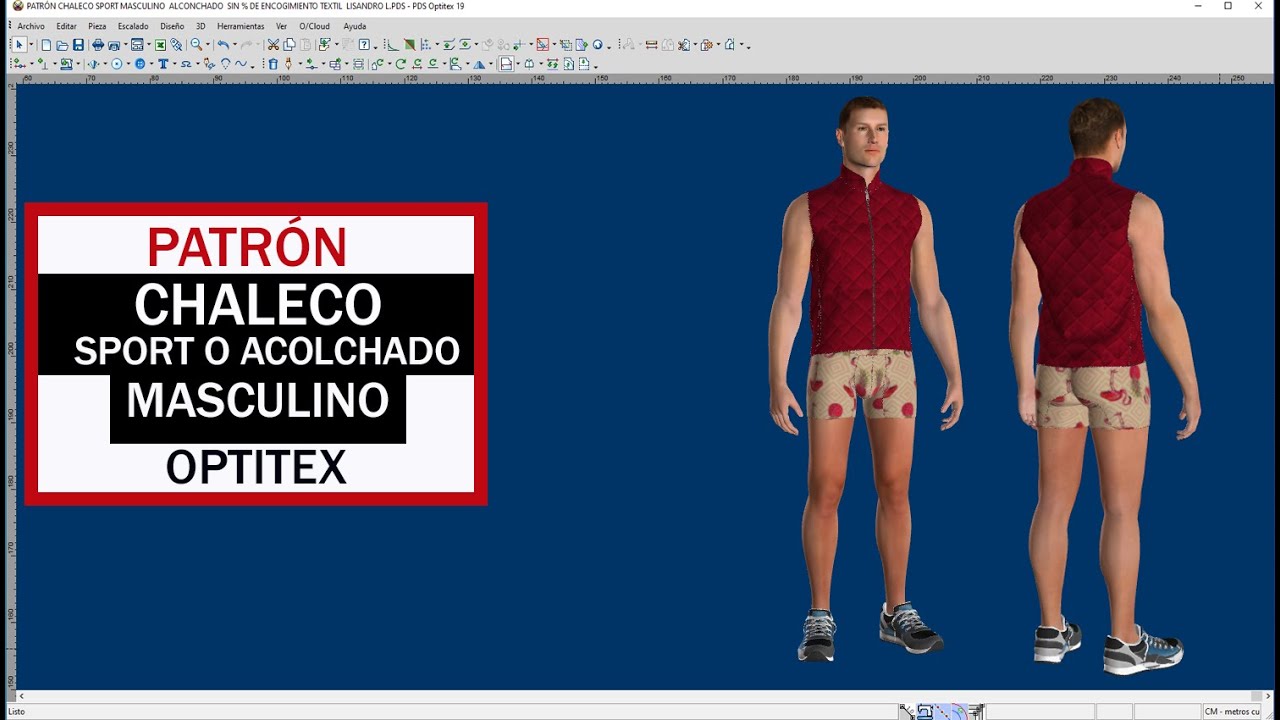The image size is (1280, 720).
Task: Click the green-brown diagonal fabric icon
Action: pos(410,45)
